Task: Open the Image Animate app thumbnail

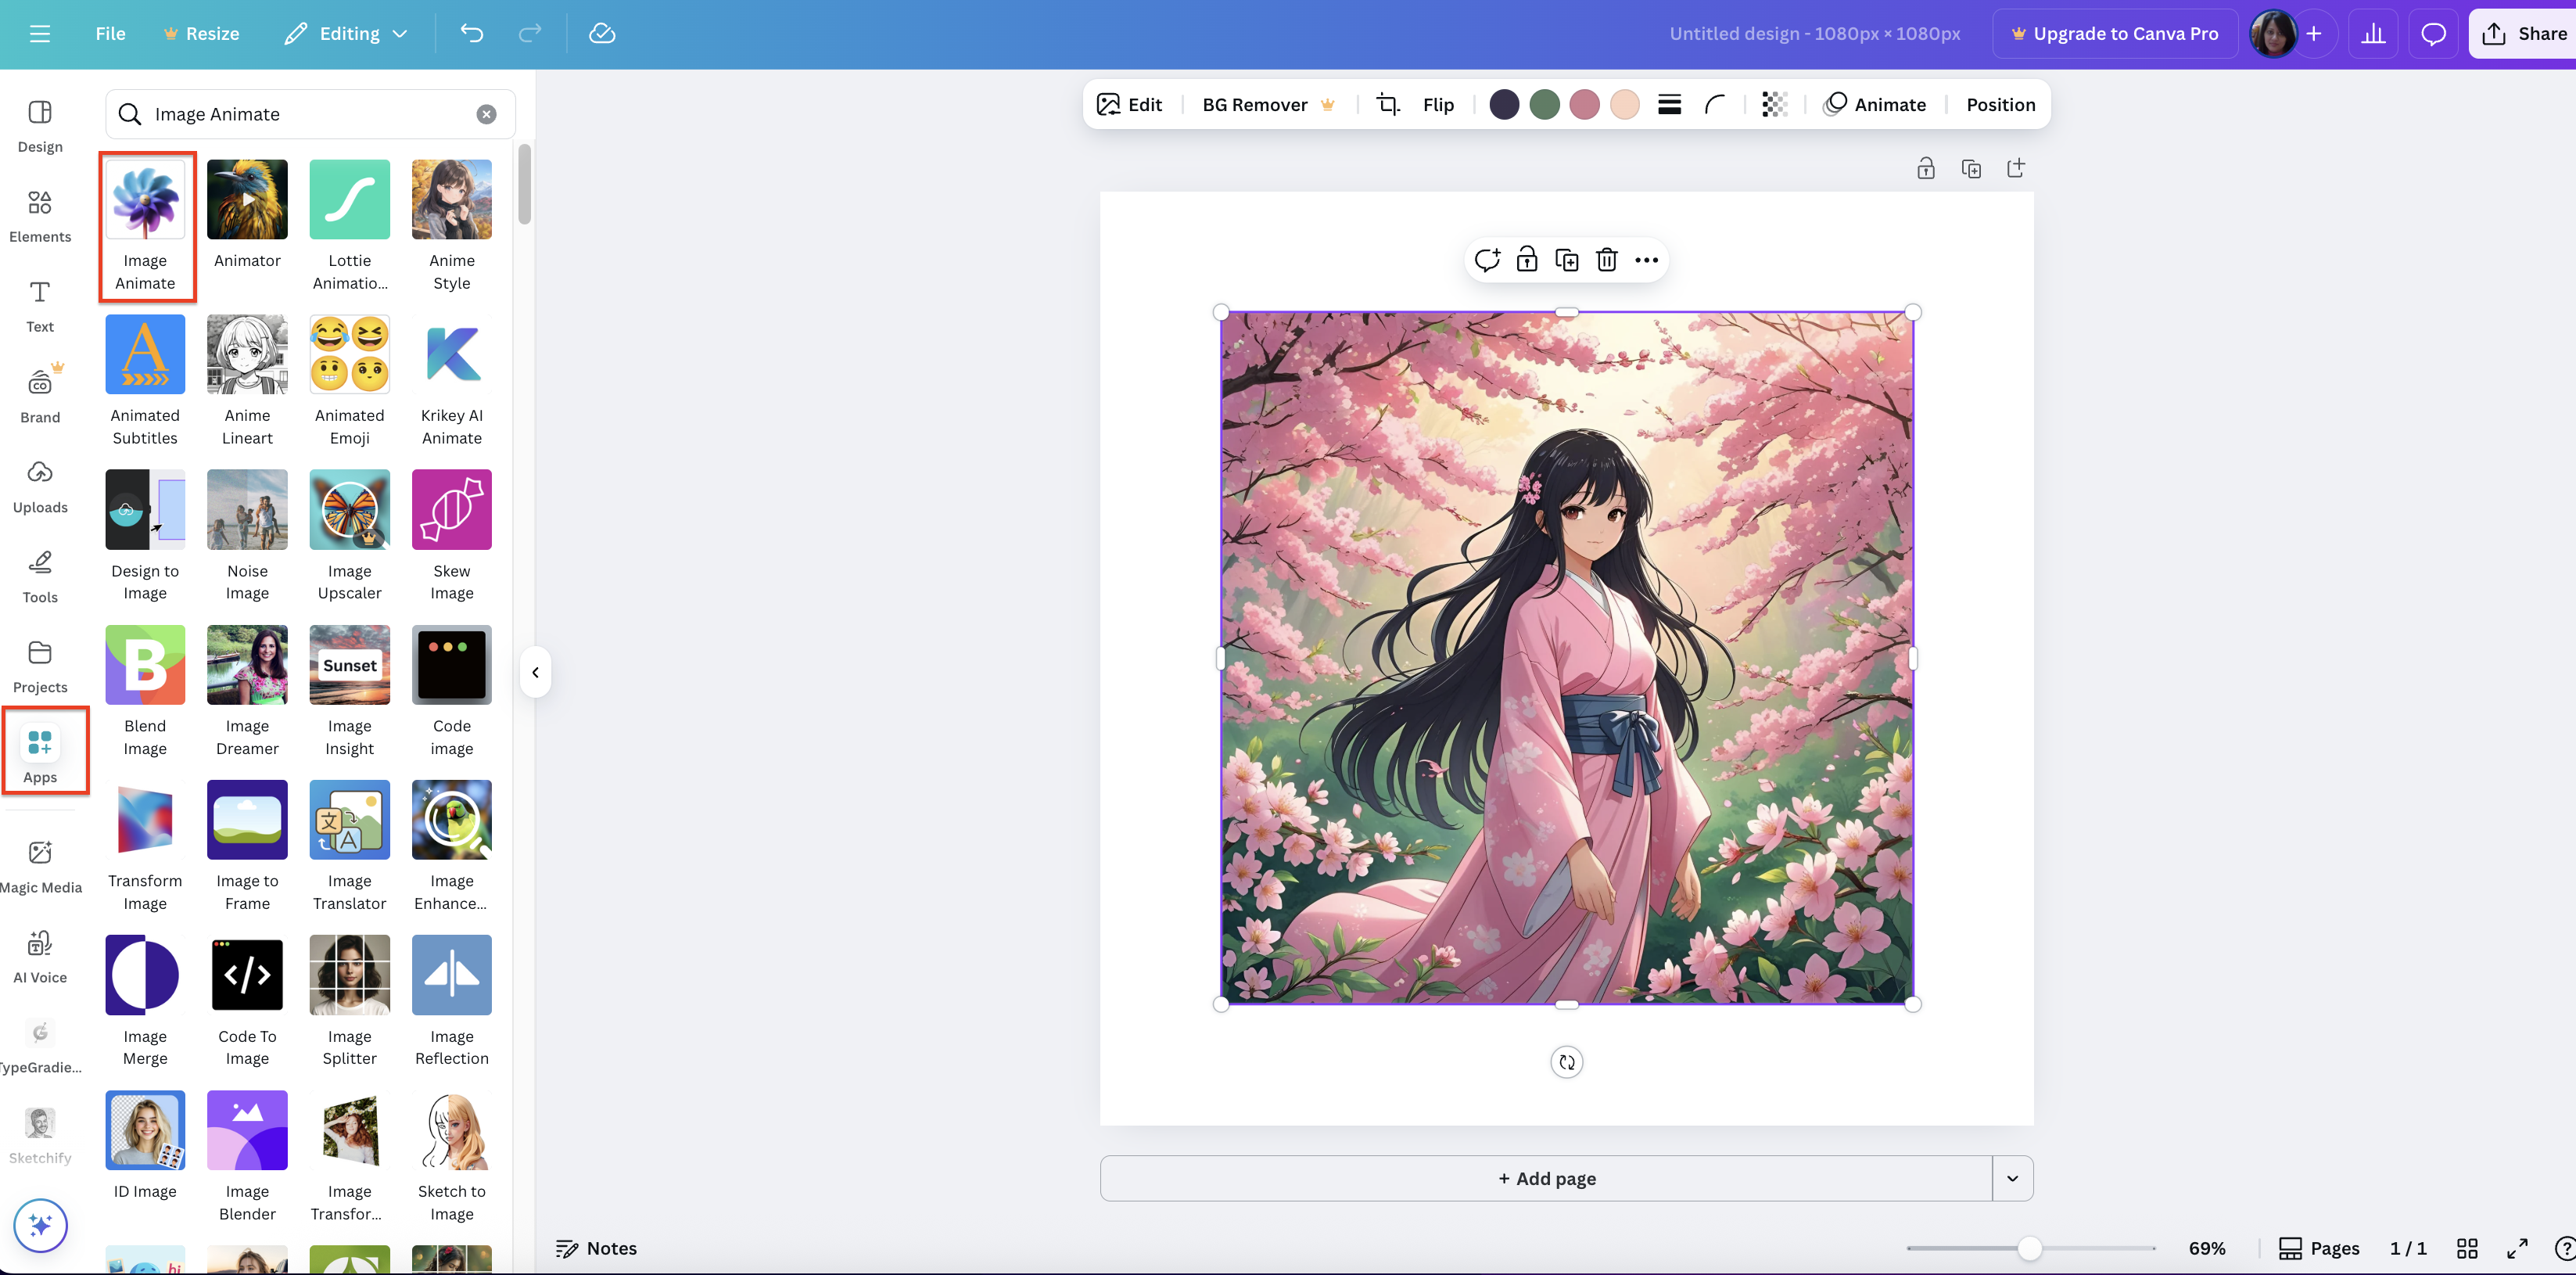Action: (x=145, y=200)
